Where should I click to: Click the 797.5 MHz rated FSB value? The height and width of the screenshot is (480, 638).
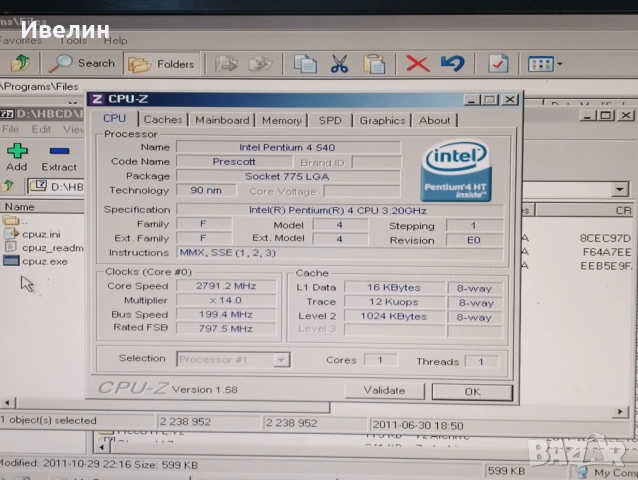(226, 329)
